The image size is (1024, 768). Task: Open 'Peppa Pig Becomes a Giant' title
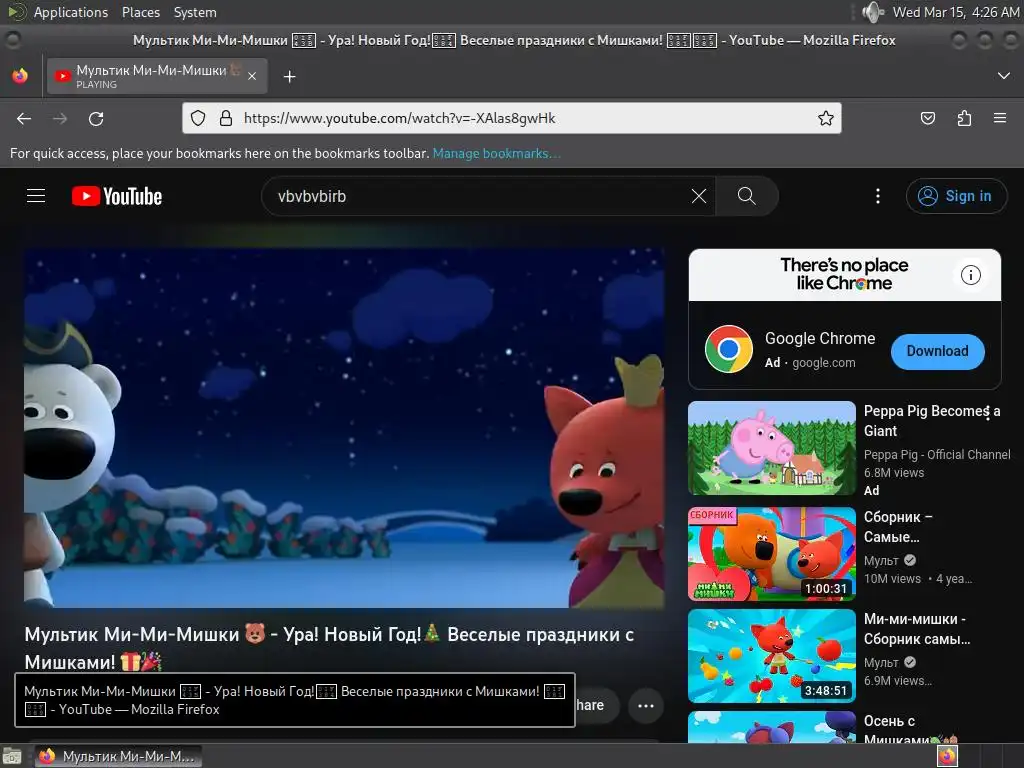click(x=932, y=421)
